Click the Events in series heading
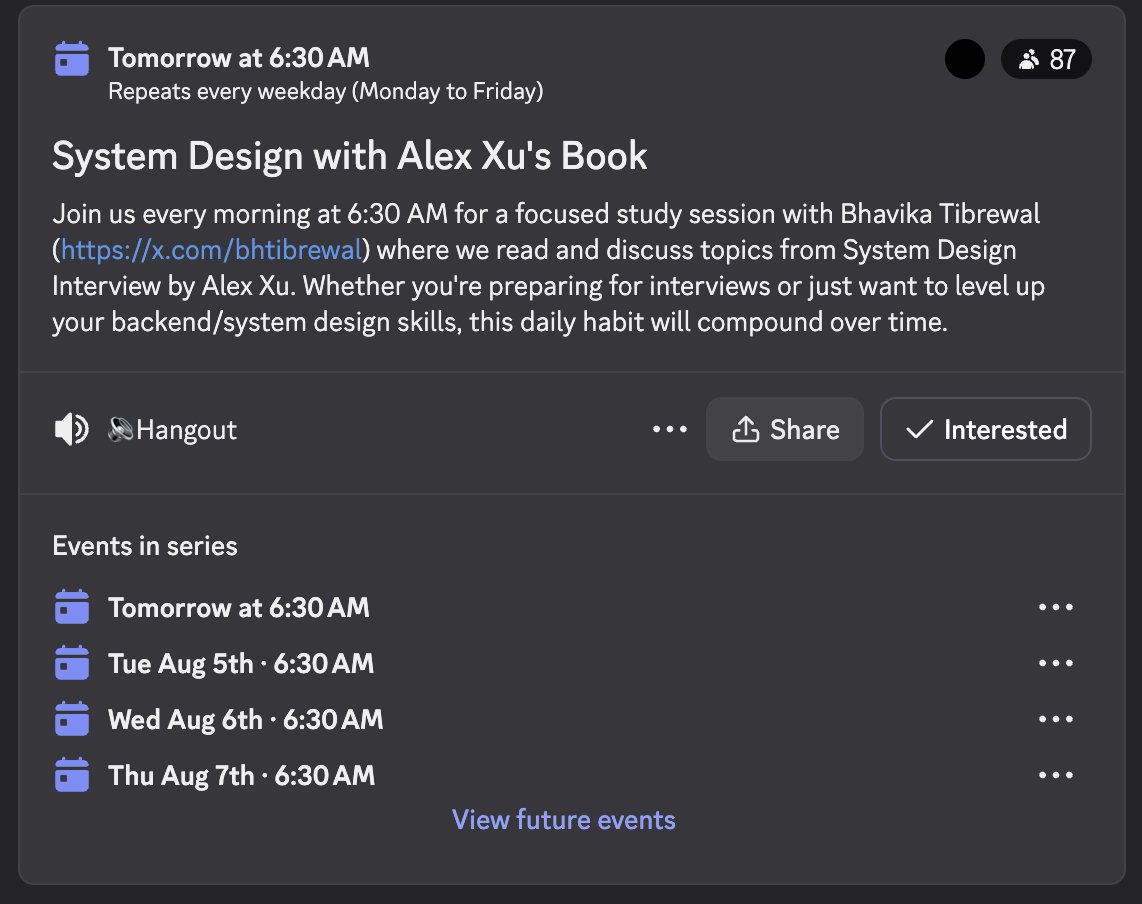The image size is (1142, 904). coord(145,546)
